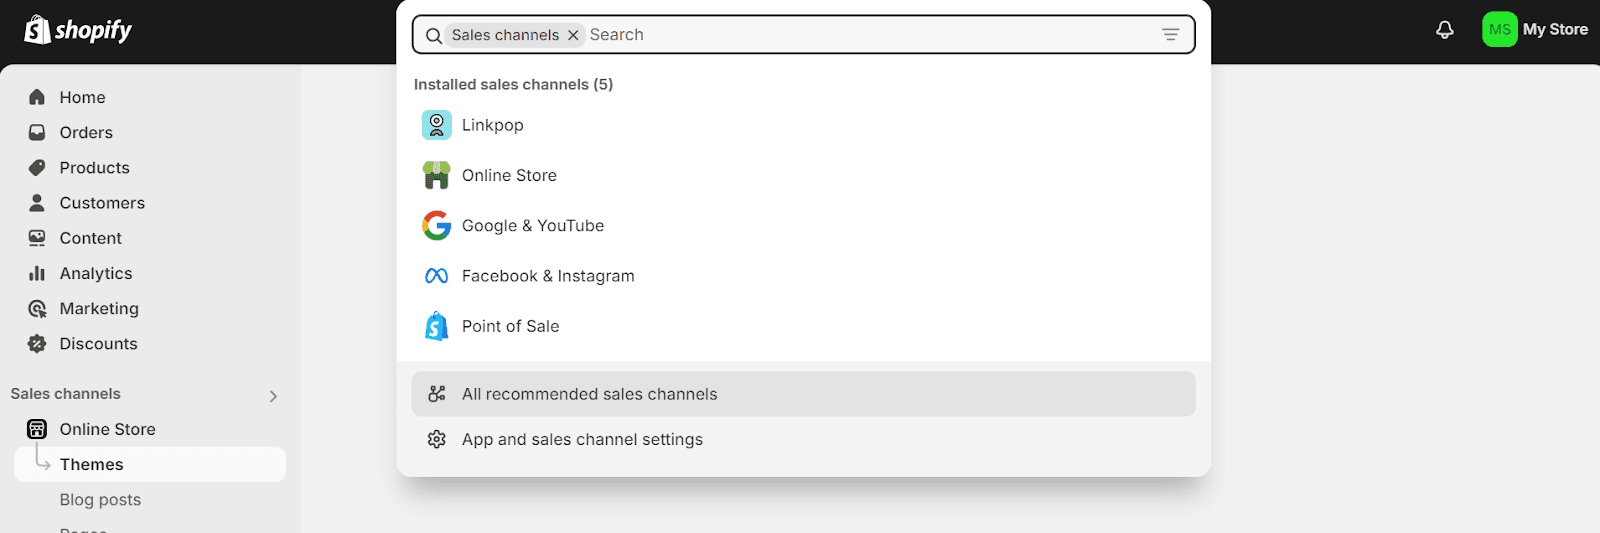Click the Installed sales channels (5) heading

point(513,84)
